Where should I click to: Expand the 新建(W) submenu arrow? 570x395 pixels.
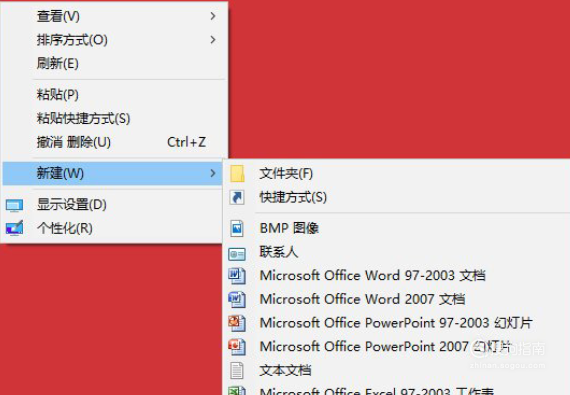[213, 173]
